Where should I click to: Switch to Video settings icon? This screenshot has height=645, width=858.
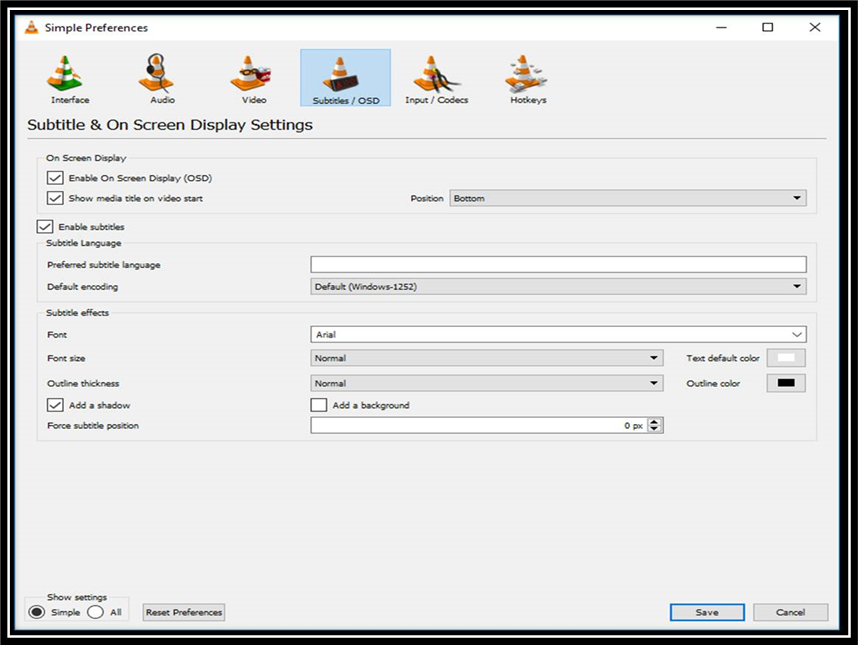(x=251, y=76)
